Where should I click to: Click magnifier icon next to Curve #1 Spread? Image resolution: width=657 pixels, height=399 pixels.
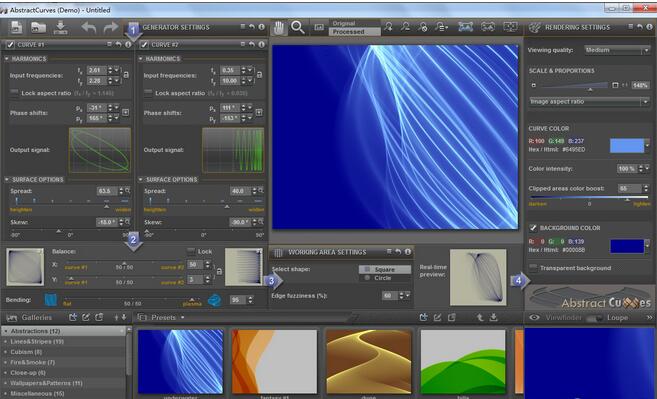click(x=127, y=191)
